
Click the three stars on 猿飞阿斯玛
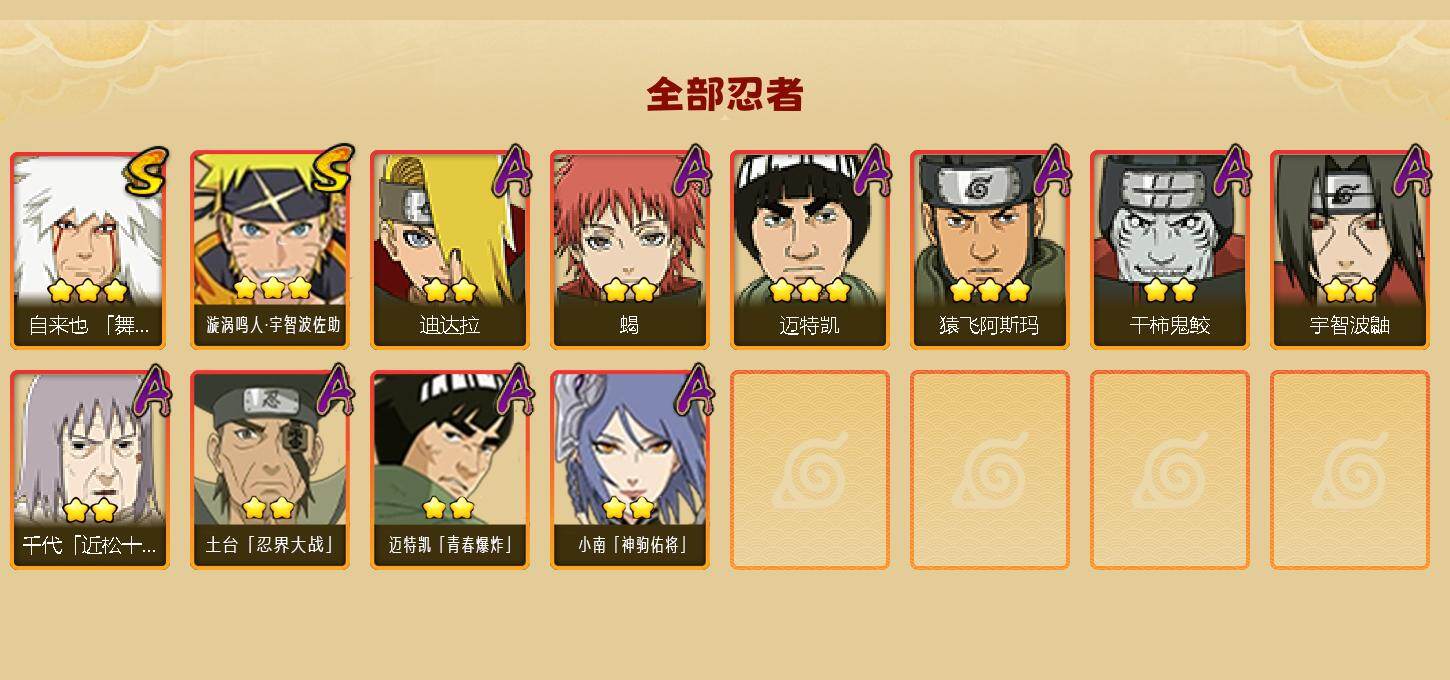(x=990, y=291)
